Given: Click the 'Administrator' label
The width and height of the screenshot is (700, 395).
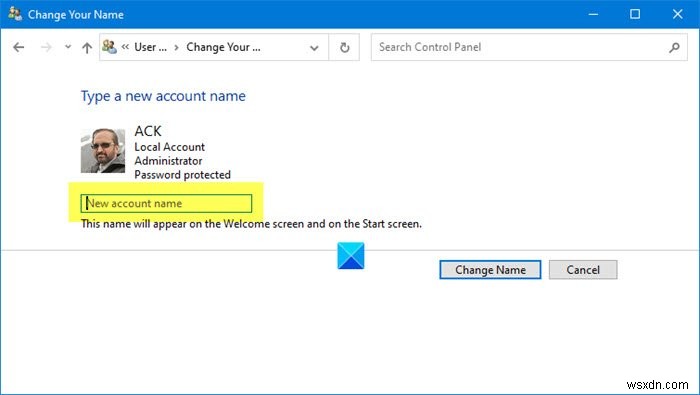Looking at the screenshot, I should coord(168,161).
